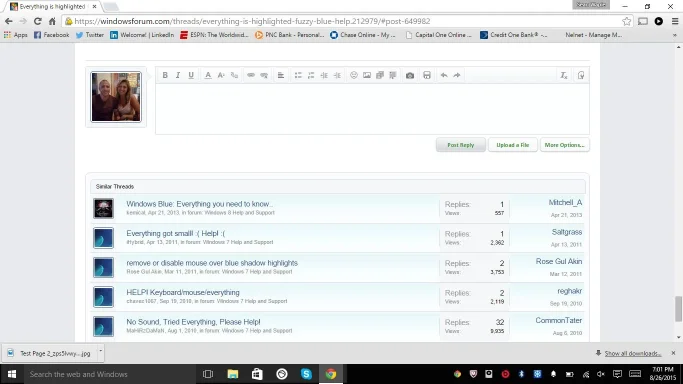
Task: Click the user avatar photo beside the editor
Action: [x=116, y=97]
